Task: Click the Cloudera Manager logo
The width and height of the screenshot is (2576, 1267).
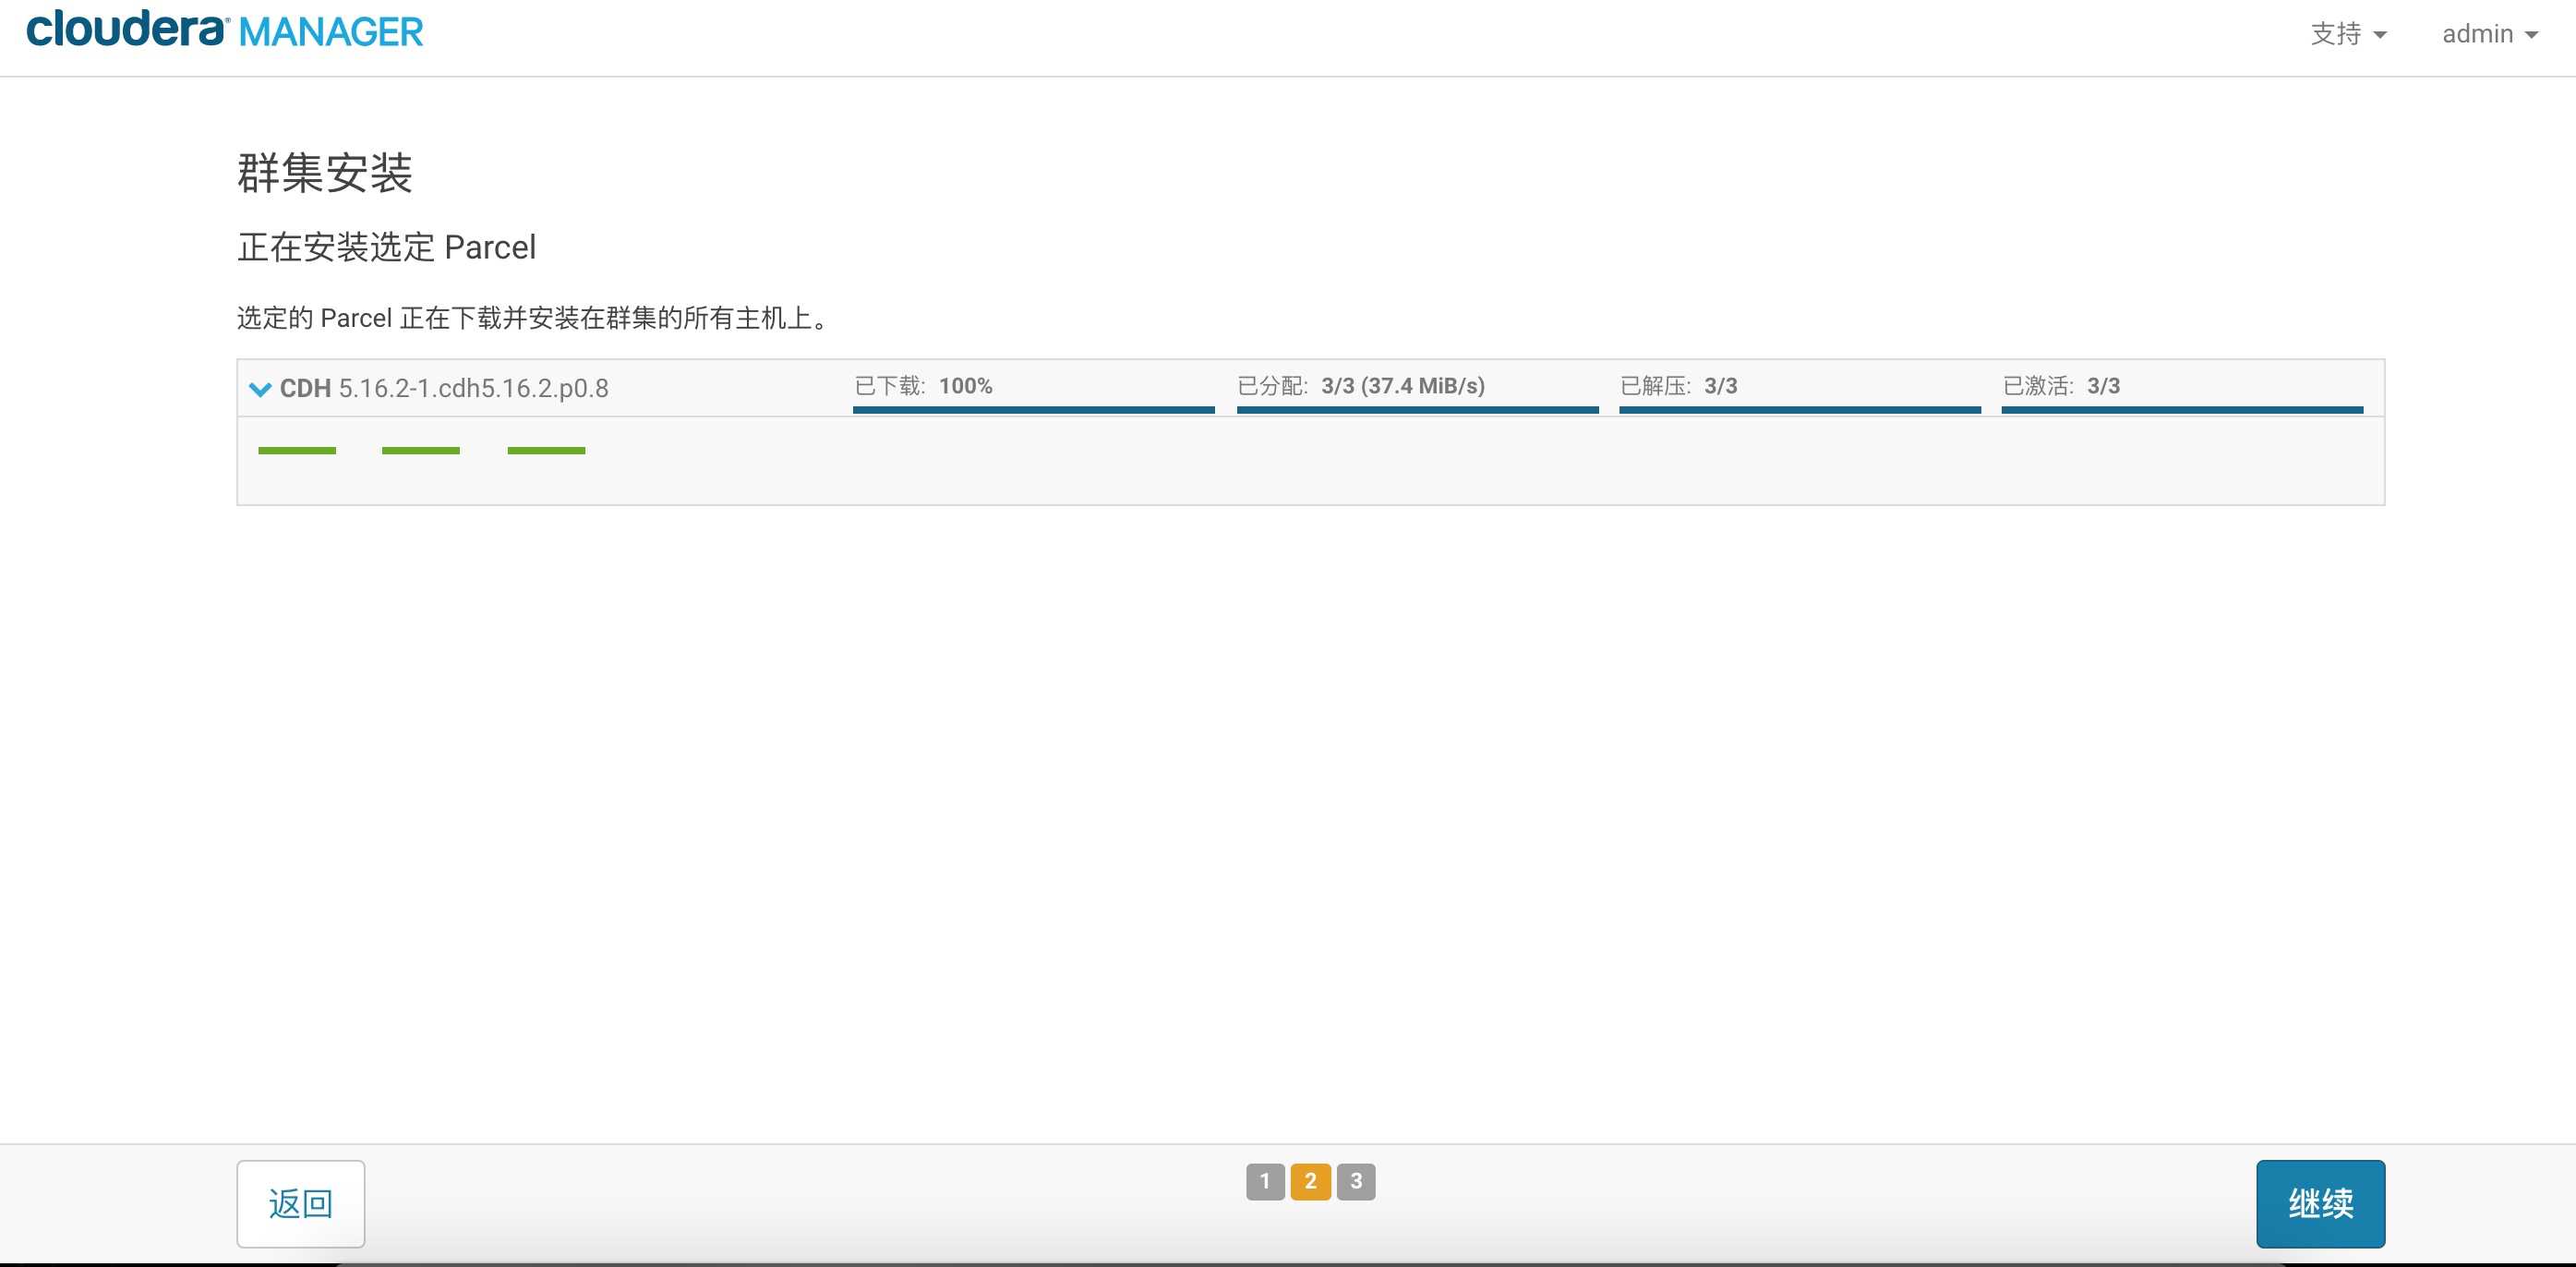Action: pyautogui.click(x=224, y=30)
